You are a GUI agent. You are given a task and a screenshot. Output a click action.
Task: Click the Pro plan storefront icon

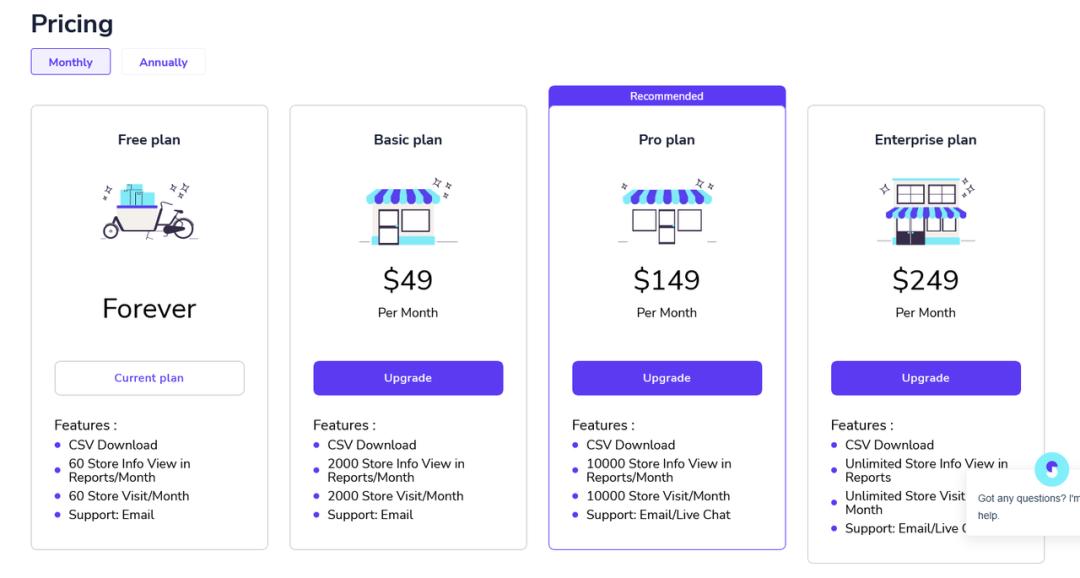coord(666,214)
